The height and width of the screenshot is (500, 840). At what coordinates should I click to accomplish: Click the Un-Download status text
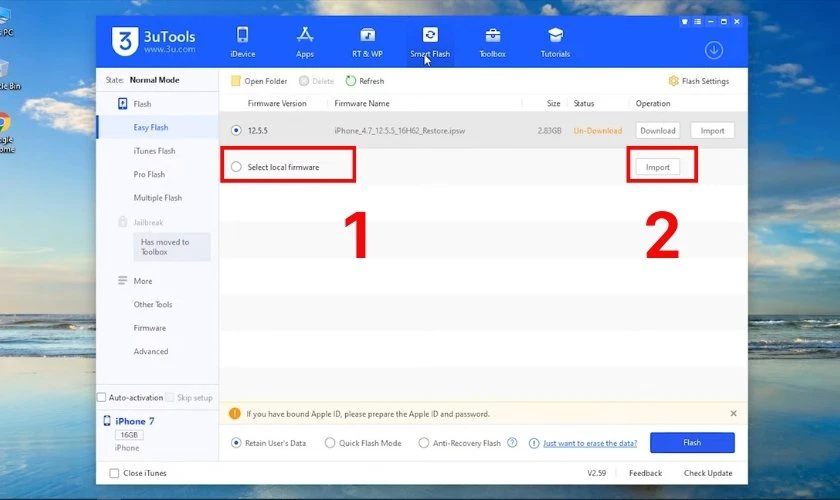point(597,130)
